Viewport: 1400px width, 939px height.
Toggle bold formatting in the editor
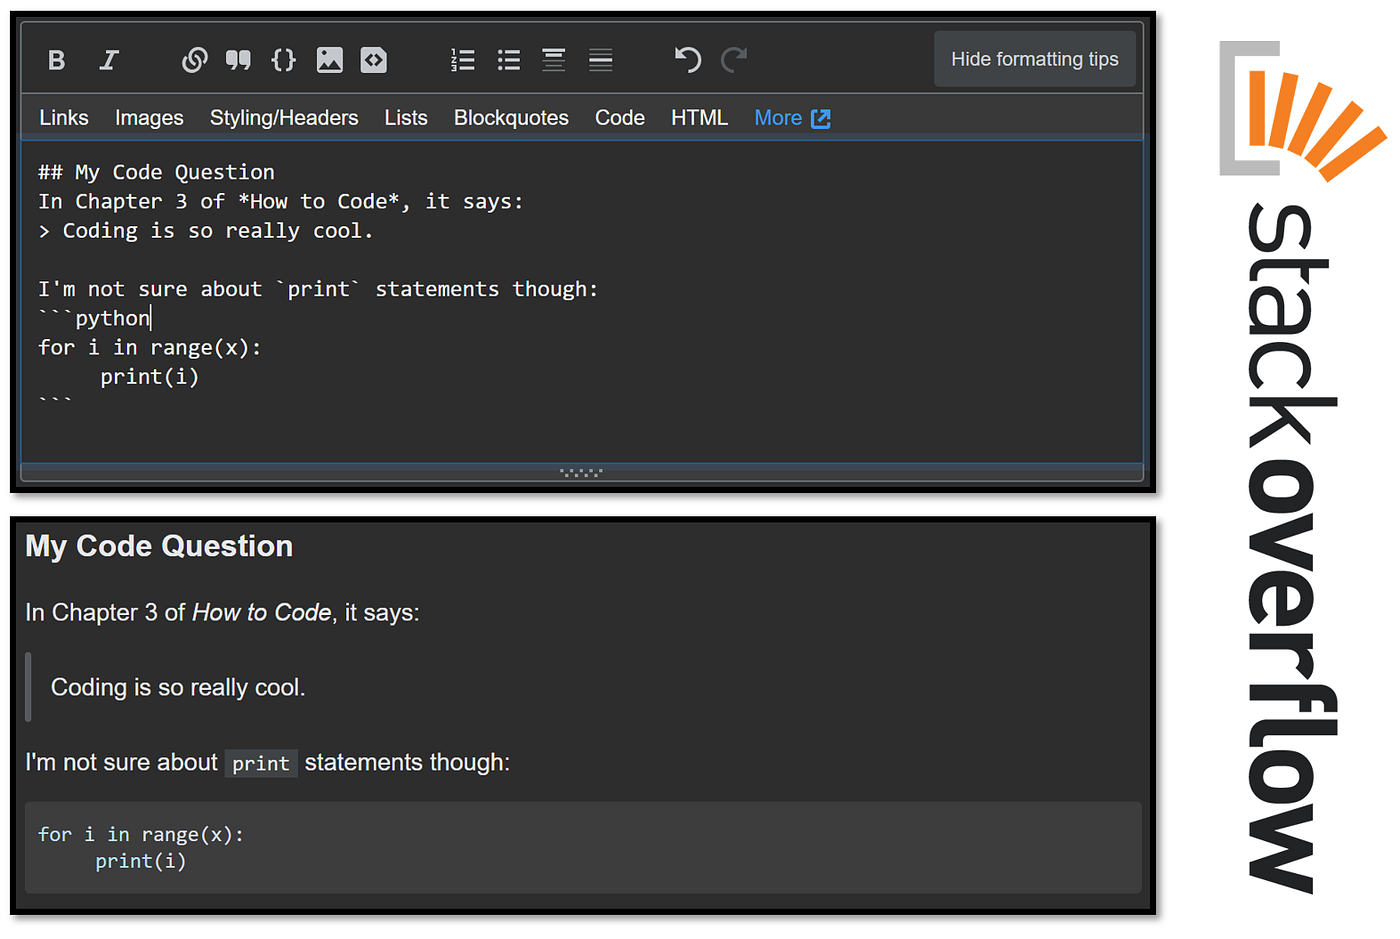point(56,59)
